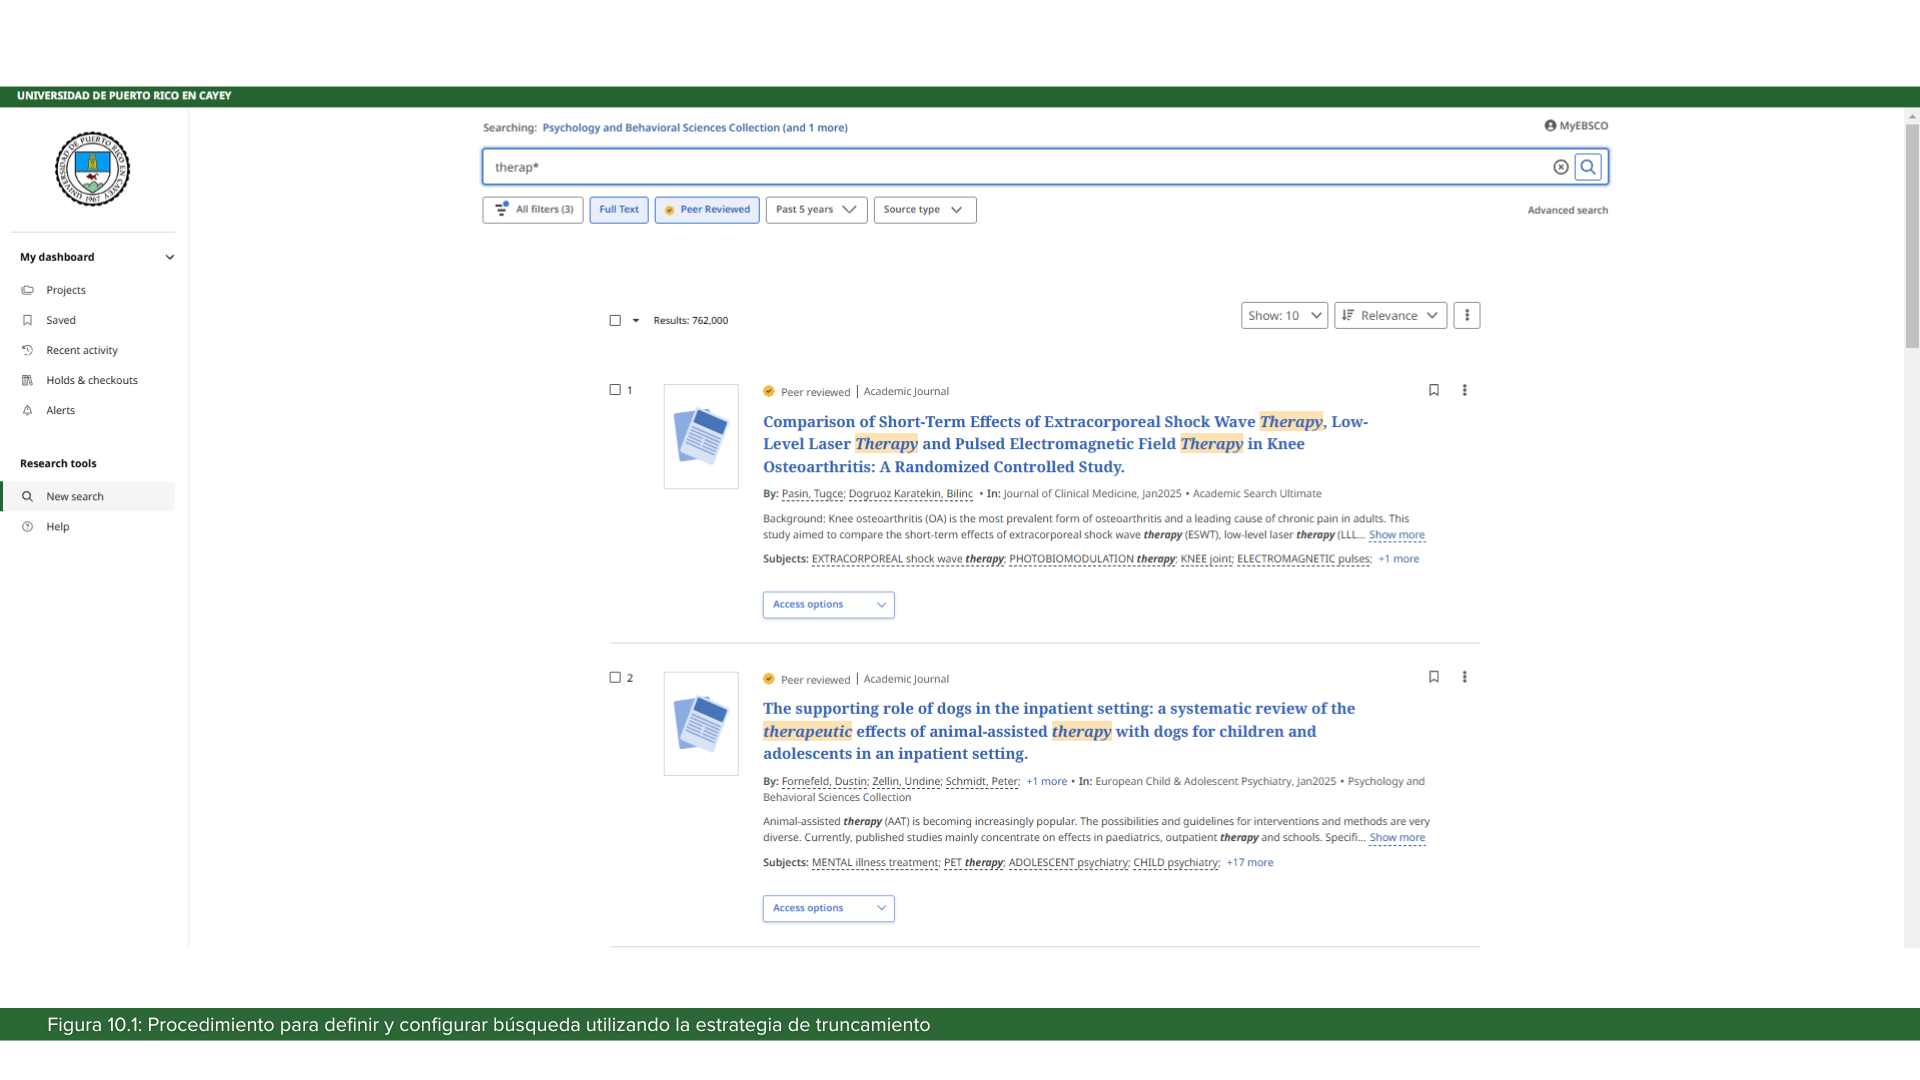The image size is (1920, 1080).
Task: Toggle the Peer Reviewed filter
Action: point(706,209)
